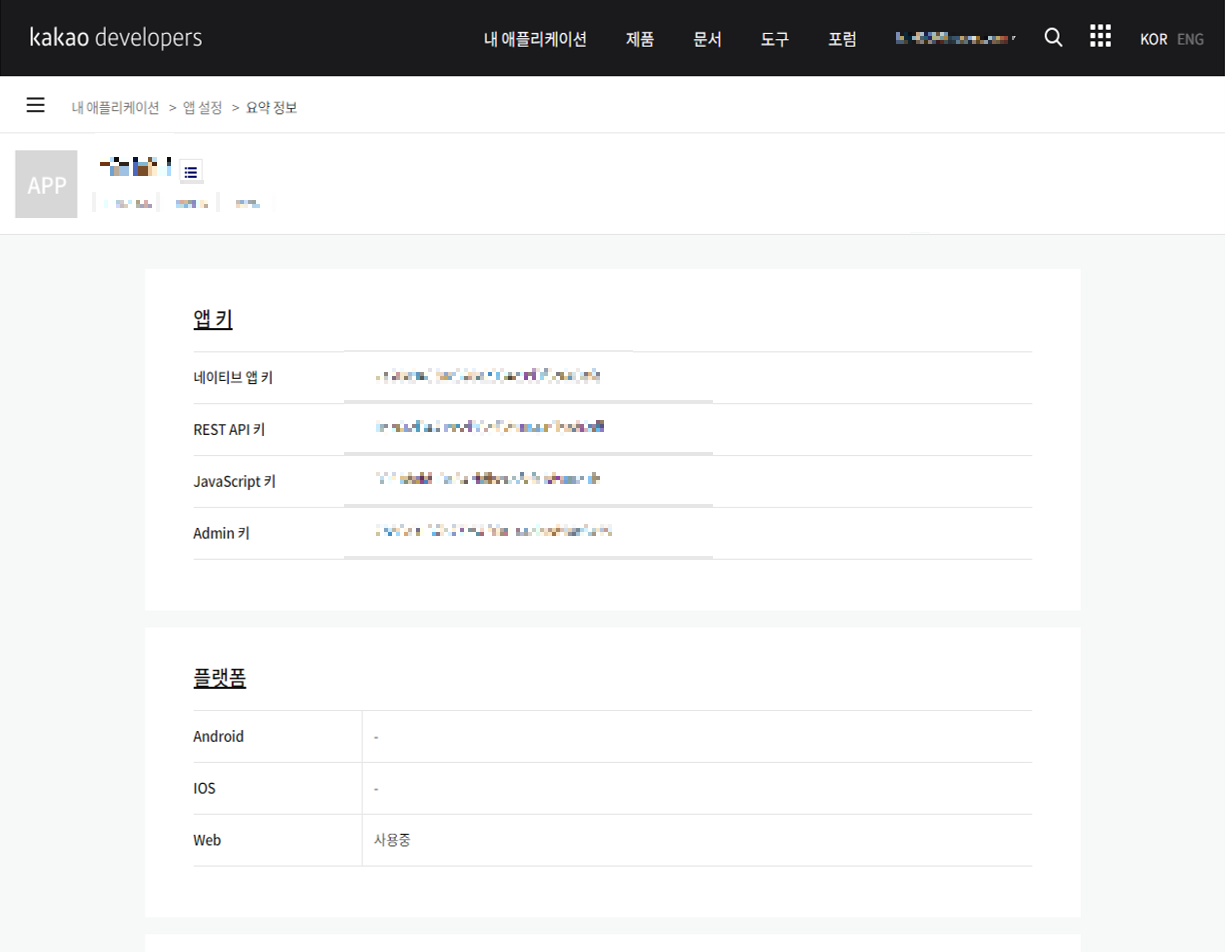Viewport: 1225px width, 952px height.
Task: Switch language to ENG
Action: coord(1190,39)
